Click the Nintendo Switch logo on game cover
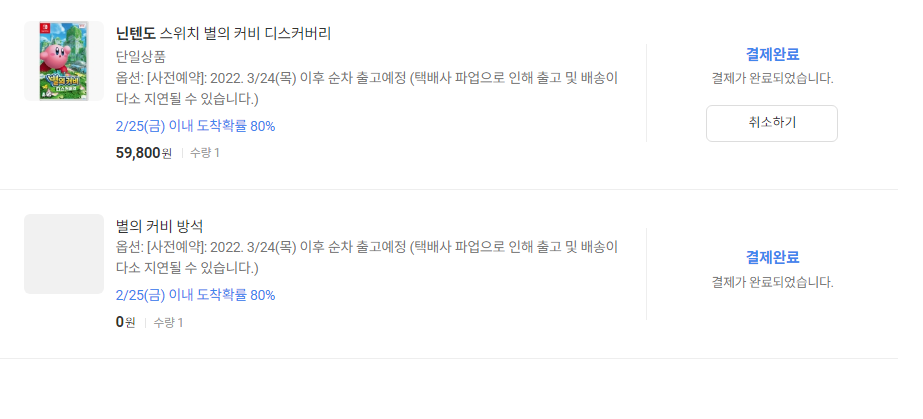Viewport: 923px width, 419px height. (44, 26)
